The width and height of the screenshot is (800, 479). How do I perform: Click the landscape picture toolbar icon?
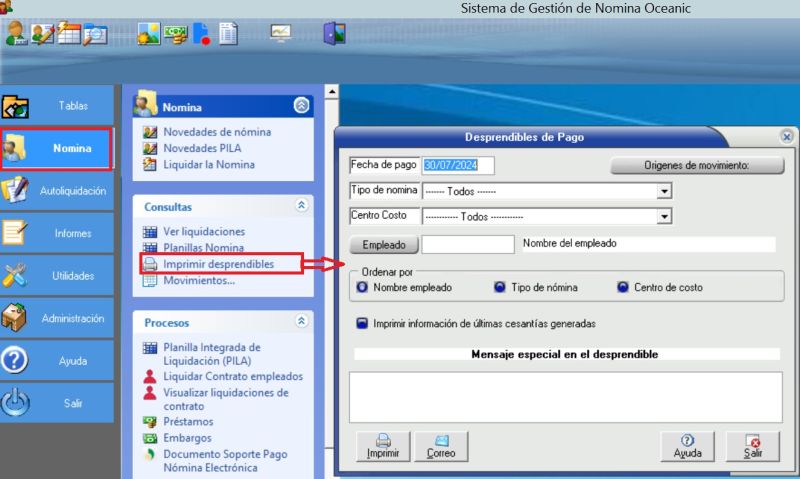click(x=148, y=34)
